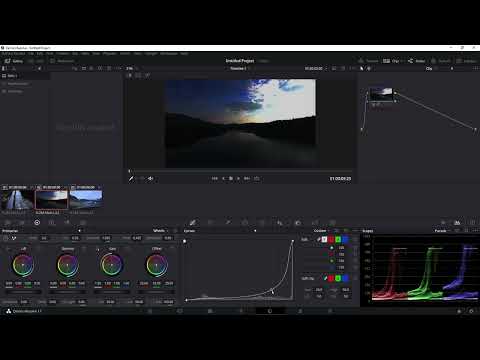Jump to the first frame button
480x360 pixels.
point(215,179)
